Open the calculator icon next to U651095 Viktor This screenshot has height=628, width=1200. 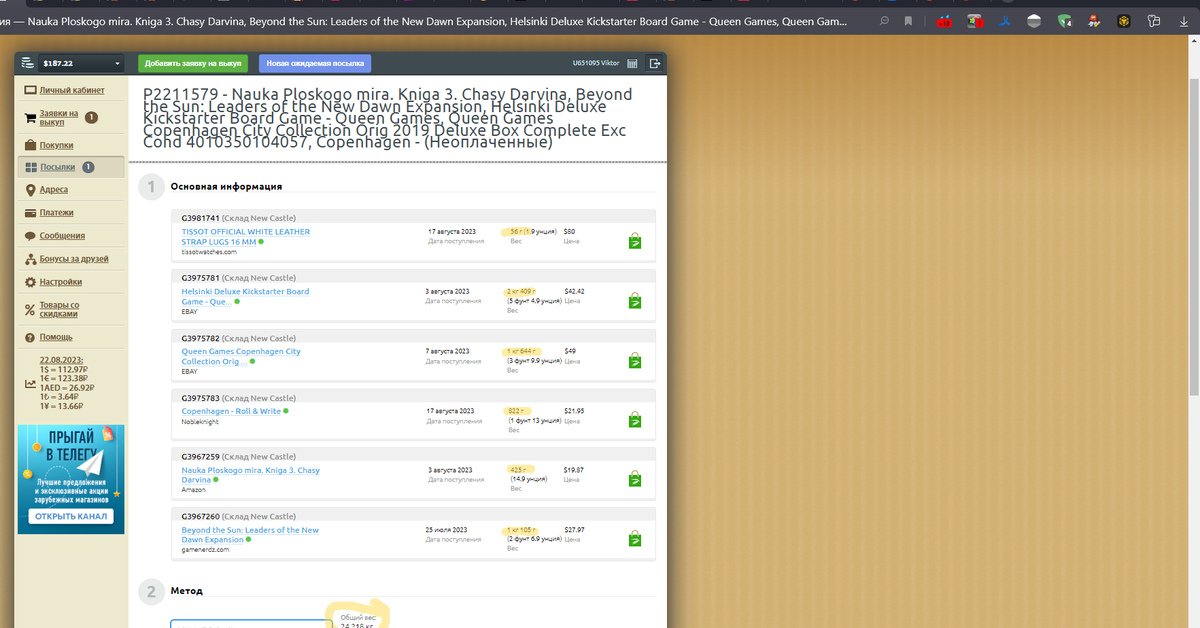tap(632, 63)
